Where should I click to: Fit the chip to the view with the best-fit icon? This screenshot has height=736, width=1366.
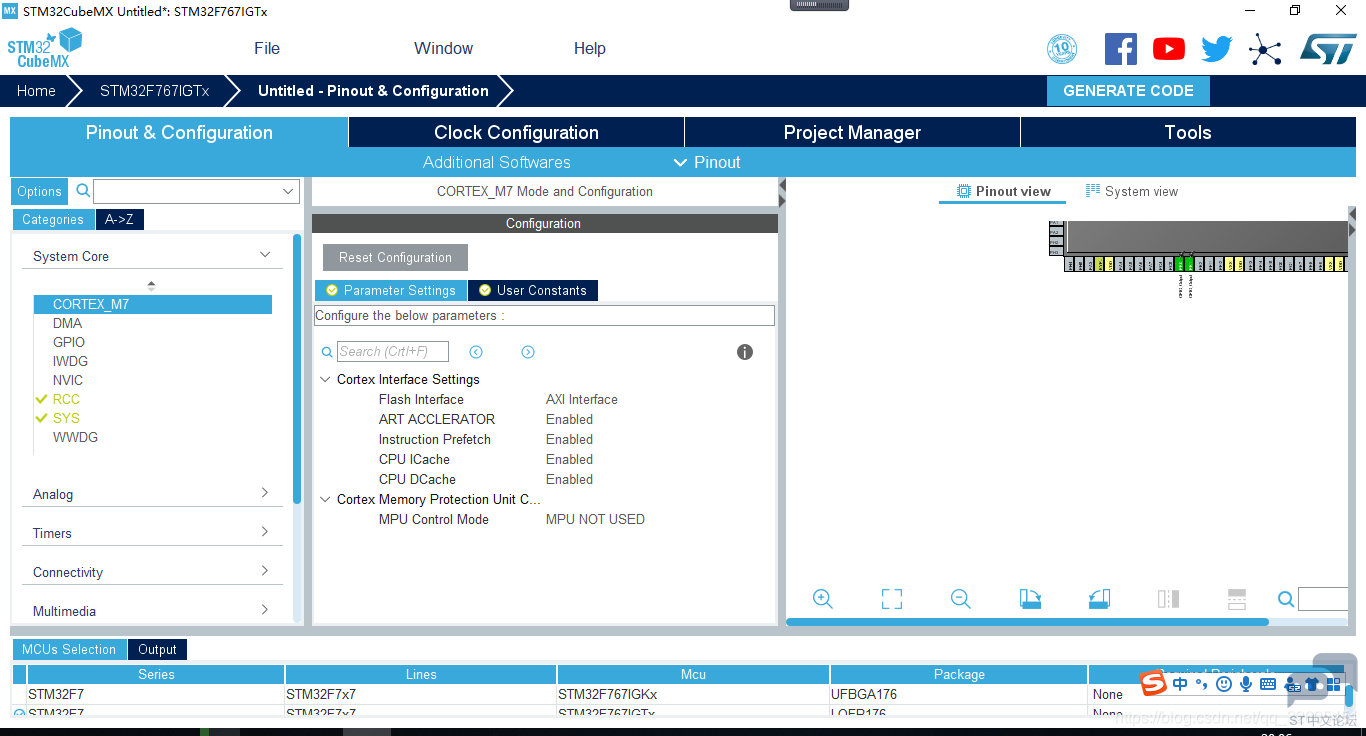pyautogui.click(x=892, y=599)
